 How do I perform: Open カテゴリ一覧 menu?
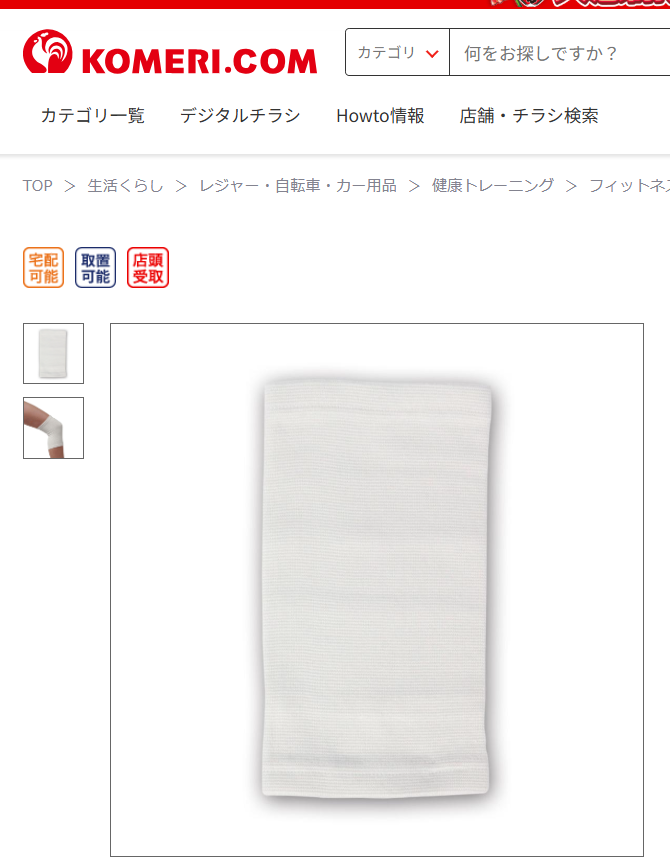[x=93, y=116]
